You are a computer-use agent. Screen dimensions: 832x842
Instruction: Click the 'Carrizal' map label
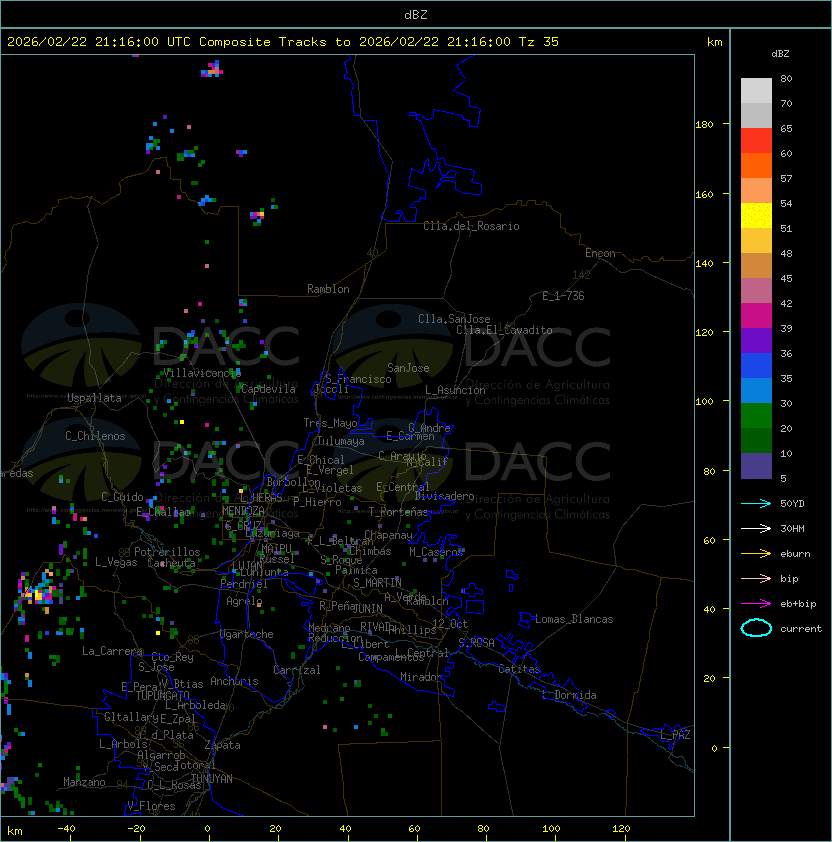(297, 670)
